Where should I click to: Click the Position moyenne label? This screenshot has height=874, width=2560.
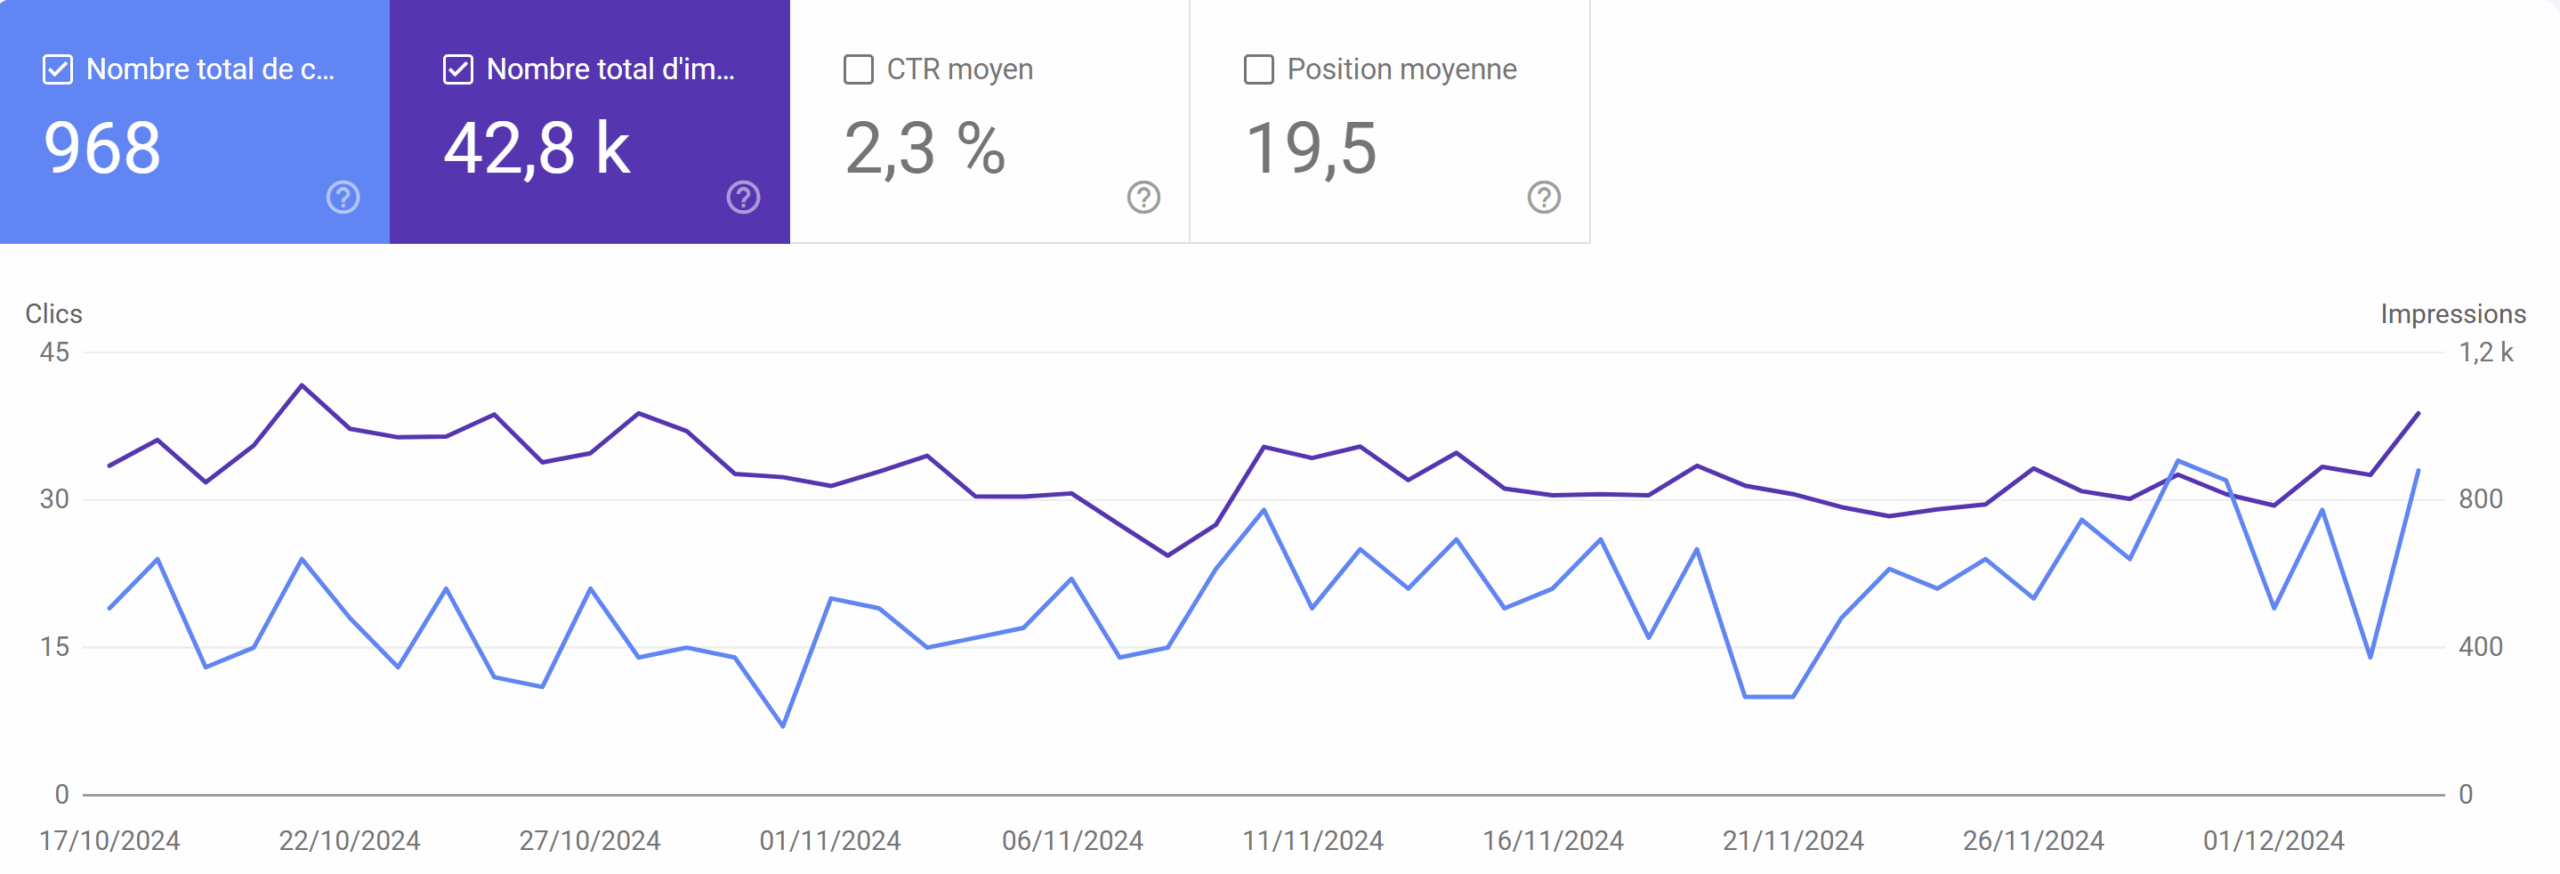pos(1402,69)
